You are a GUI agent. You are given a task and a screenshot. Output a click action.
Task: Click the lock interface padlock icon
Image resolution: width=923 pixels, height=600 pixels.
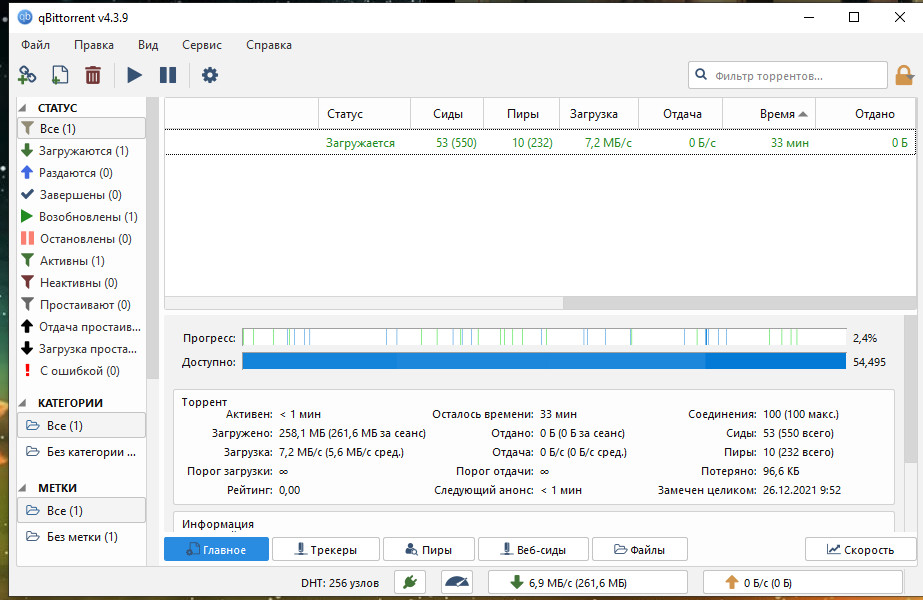coord(904,75)
